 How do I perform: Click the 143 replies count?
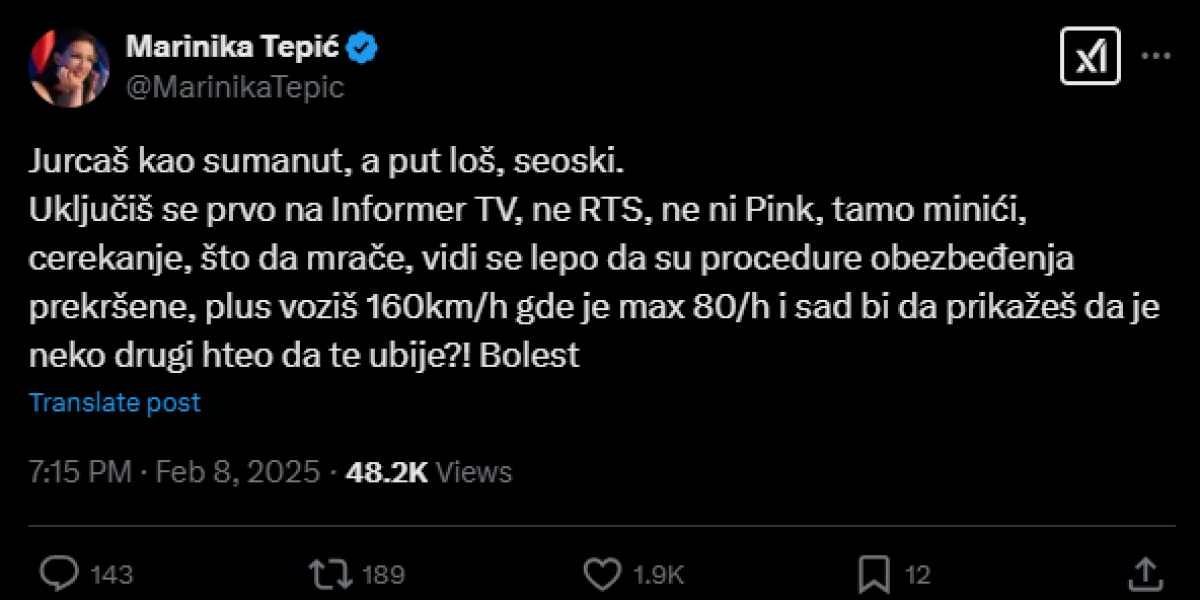click(112, 575)
